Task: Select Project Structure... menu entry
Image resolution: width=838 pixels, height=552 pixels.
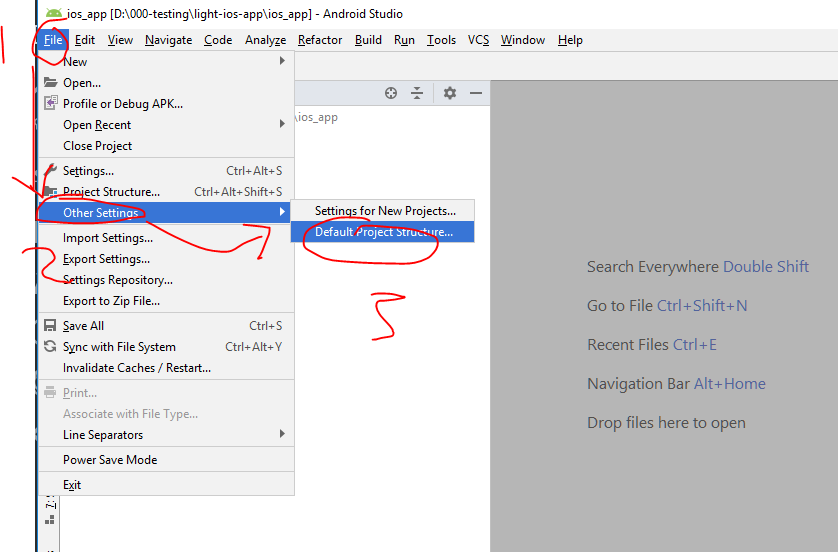Action: click(x=166, y=192)
